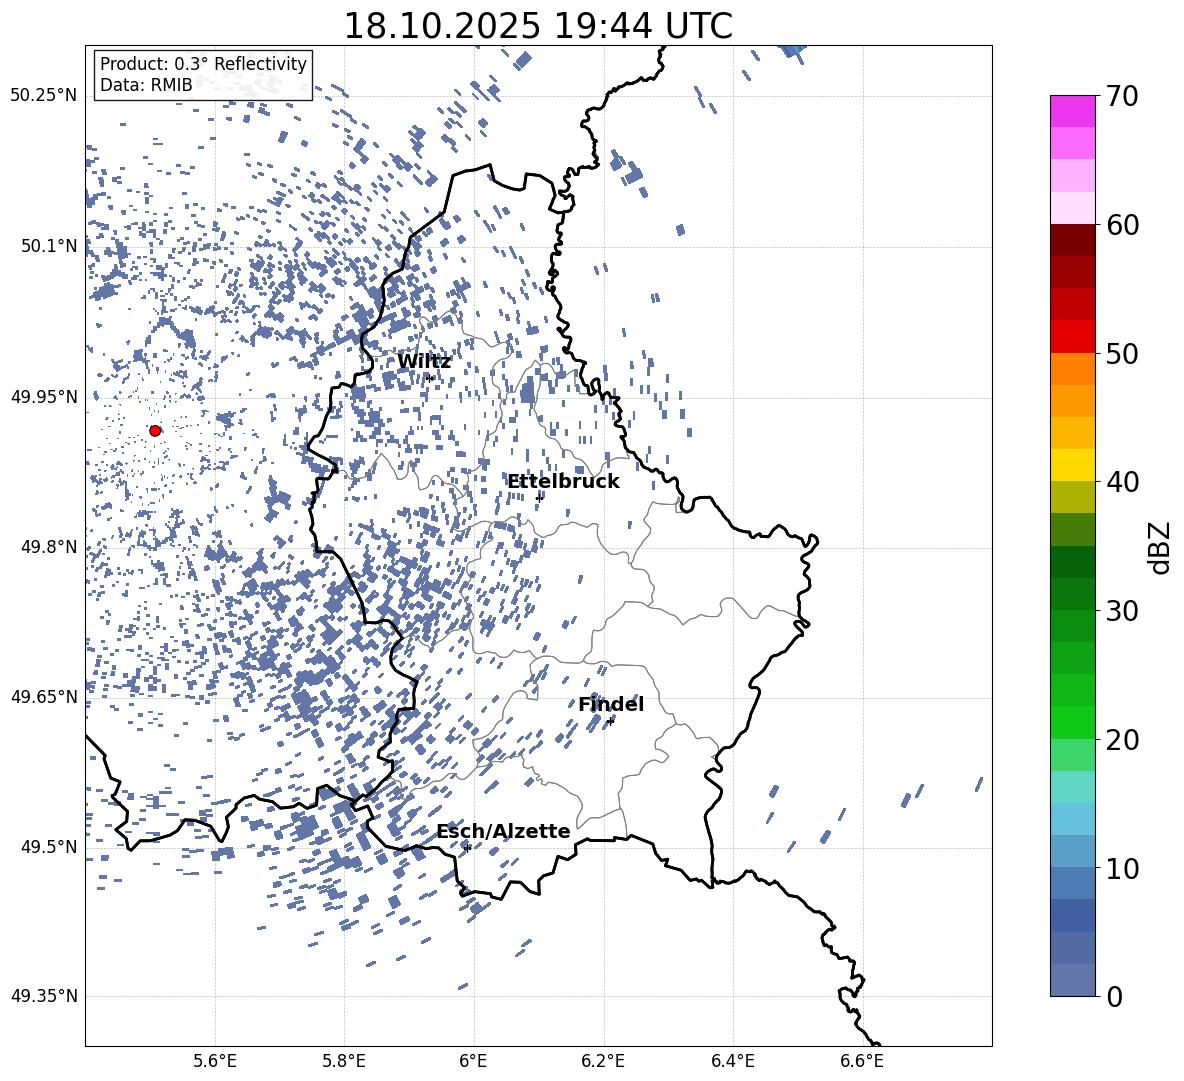Click the 49.8°N latitude label
This screenshot has height=1081, width=1184.
(48, 547)
